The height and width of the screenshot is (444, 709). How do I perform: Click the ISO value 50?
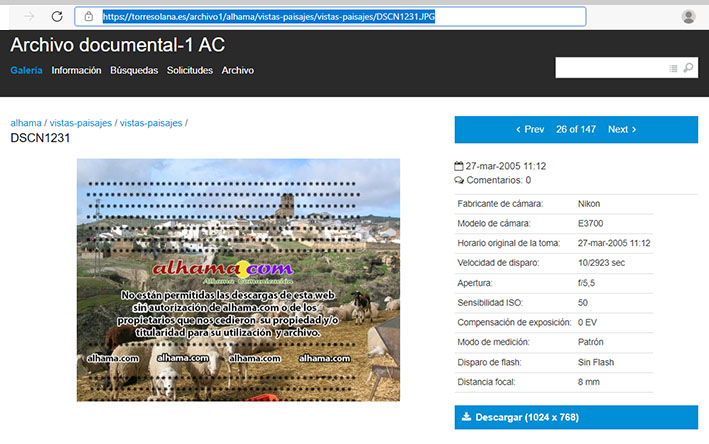(x=583, y=302)
